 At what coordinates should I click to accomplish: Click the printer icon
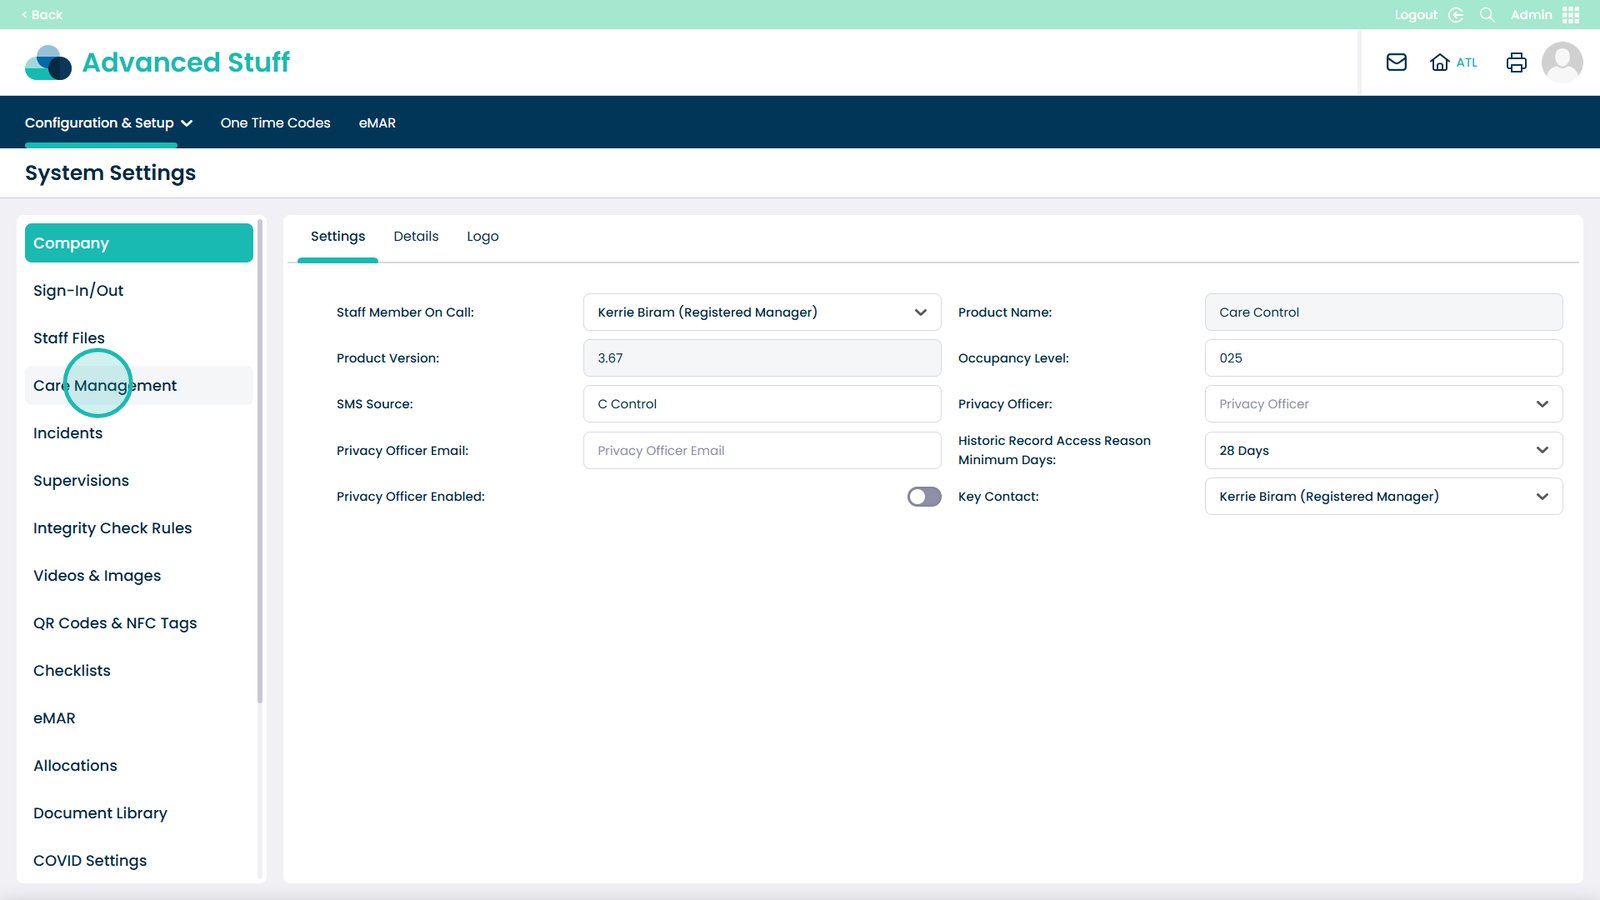[x=1516, y=62]
